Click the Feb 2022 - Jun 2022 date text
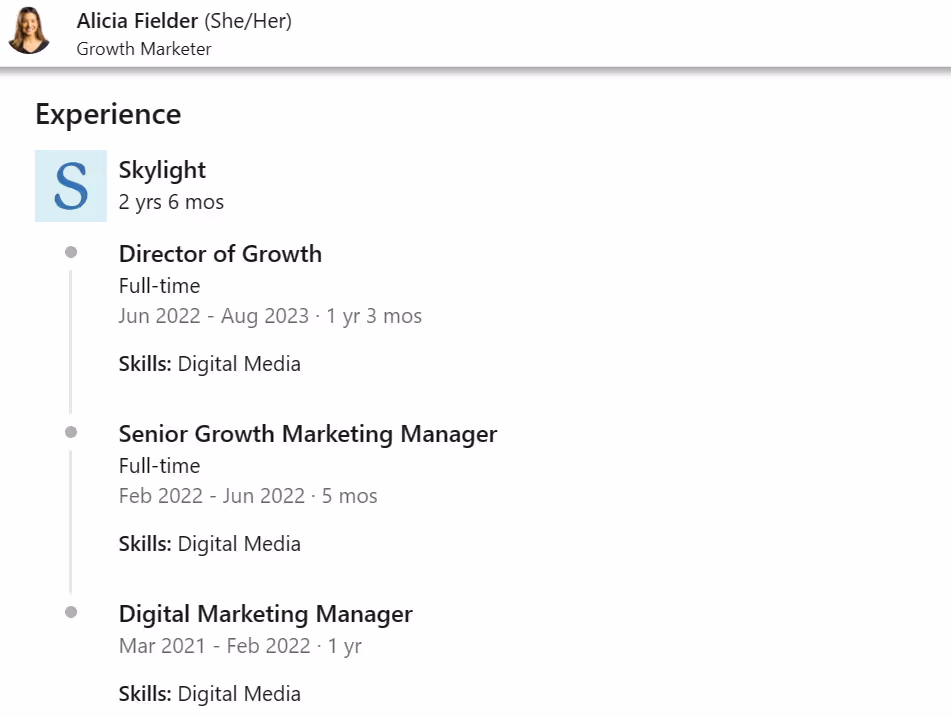951x716 pixels. [212, 495]
